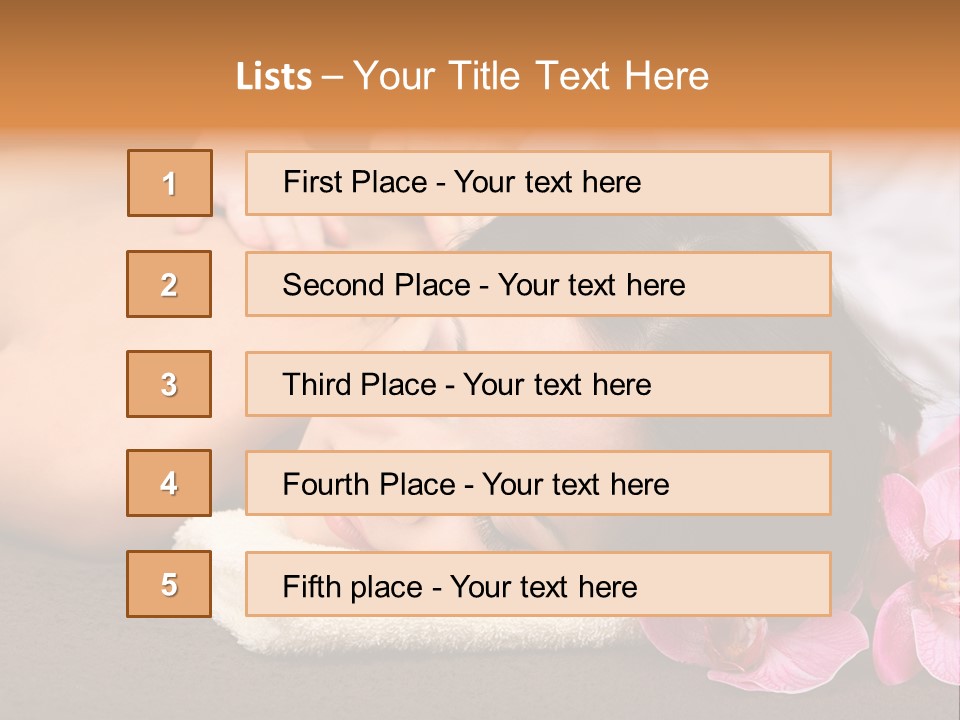Click 'Your text here' in Fifth place row
The width and height of the screenshot is (960, 720).
pos(544,587)
